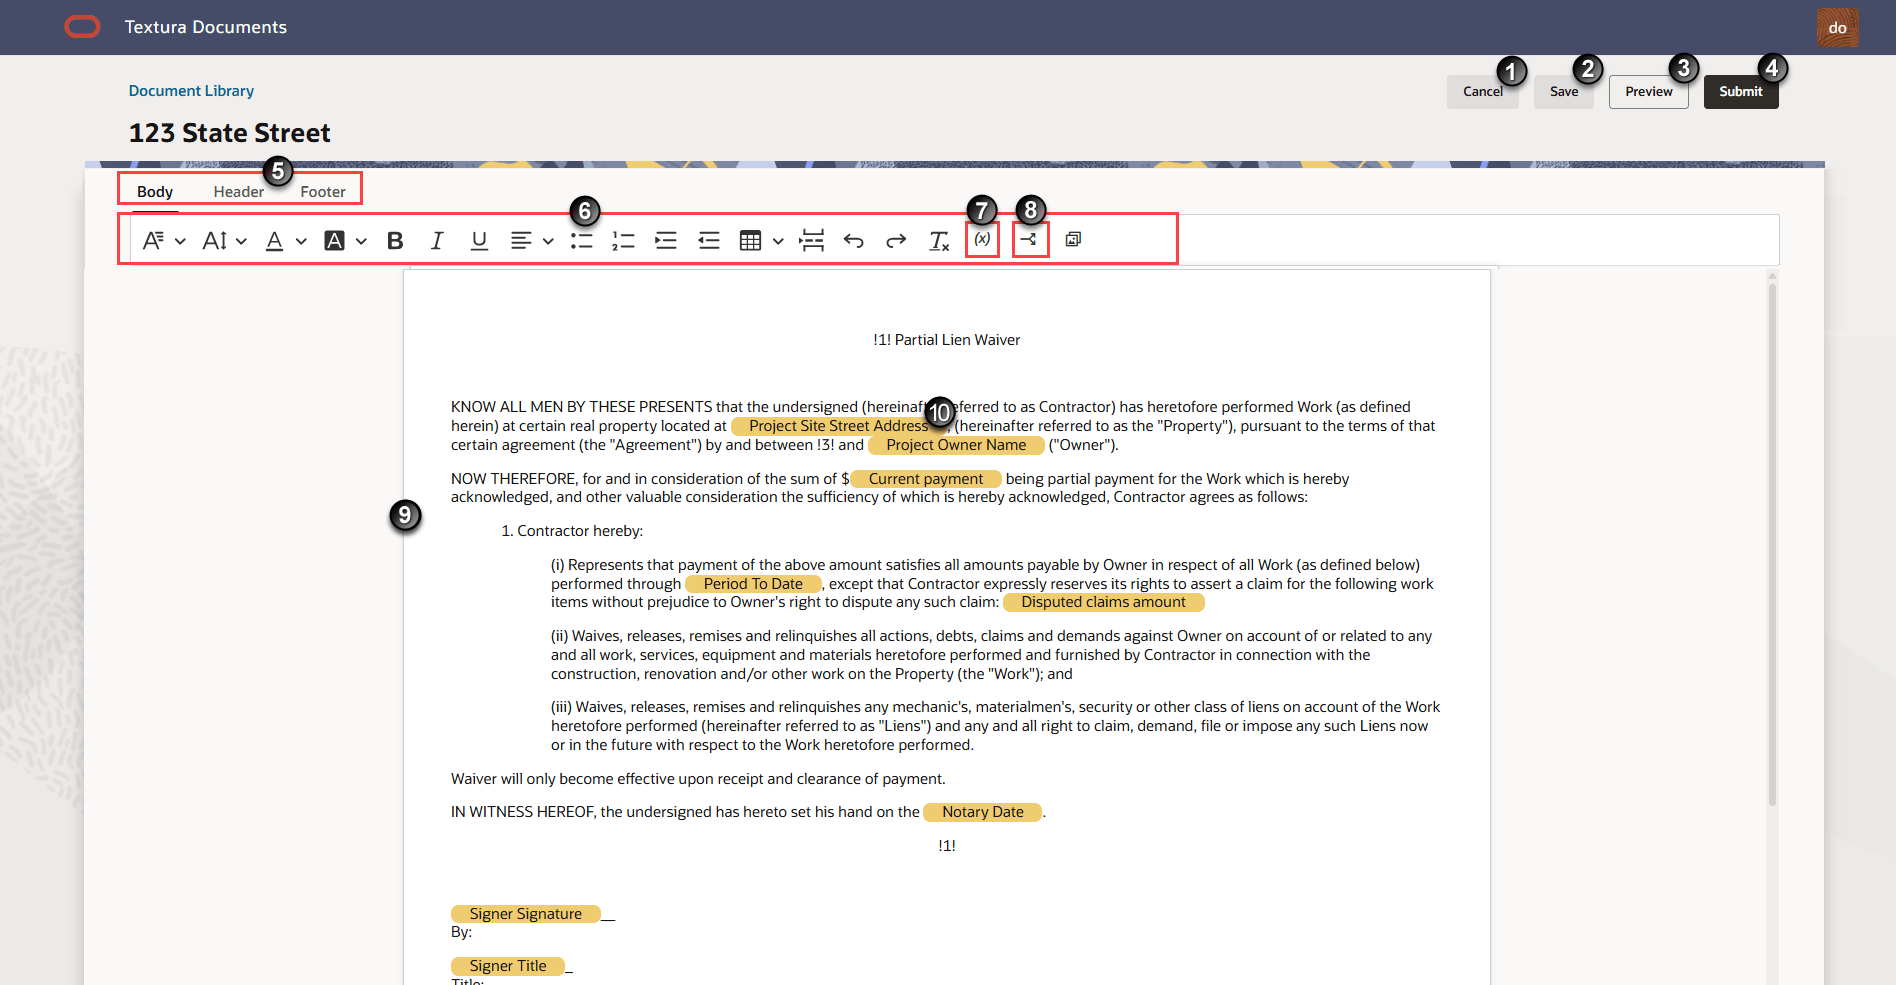Viewport: 1896px width, 985px height.
Task: Click the Document Library link
Action: [x=191, y=90]
